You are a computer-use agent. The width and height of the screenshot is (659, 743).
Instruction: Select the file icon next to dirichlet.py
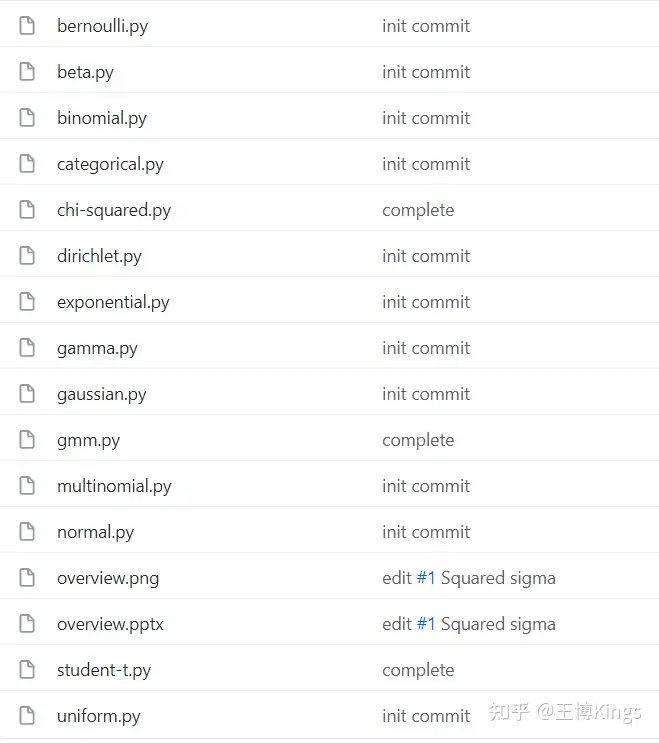point(27,255)
